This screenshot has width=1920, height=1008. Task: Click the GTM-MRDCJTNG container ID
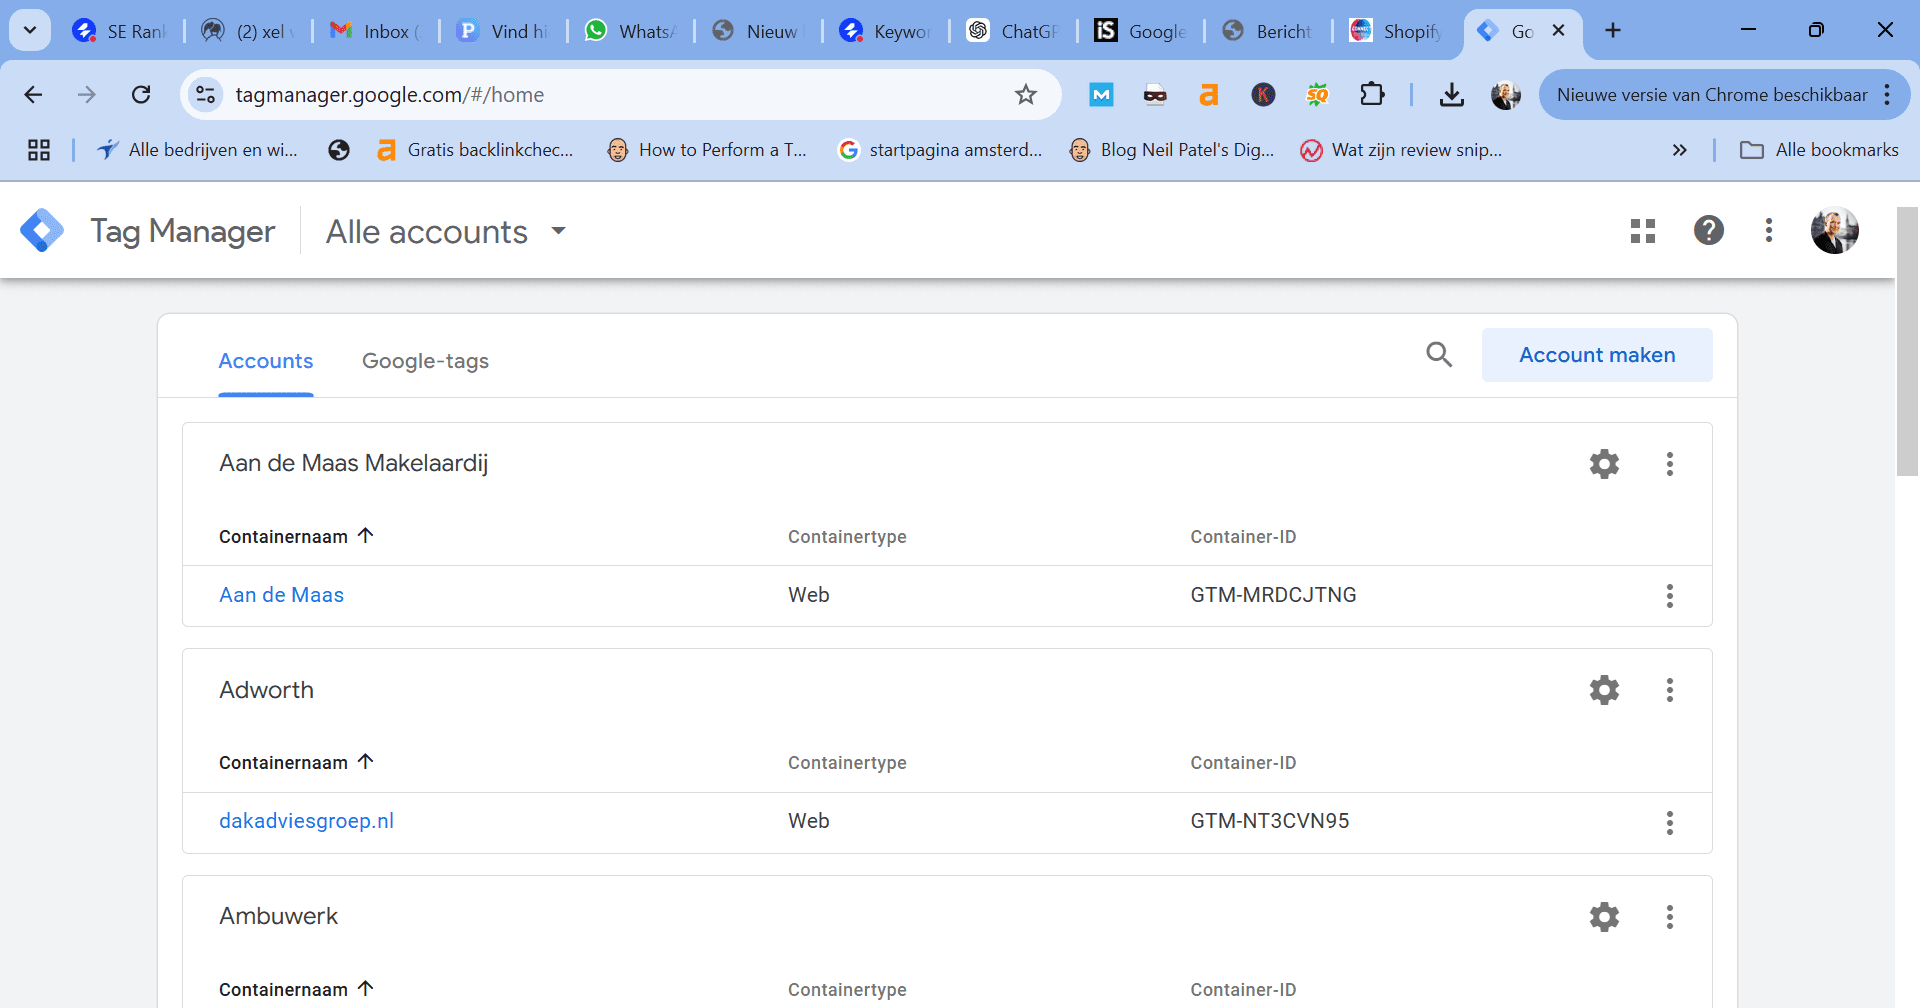click(x=1273, y=595)
